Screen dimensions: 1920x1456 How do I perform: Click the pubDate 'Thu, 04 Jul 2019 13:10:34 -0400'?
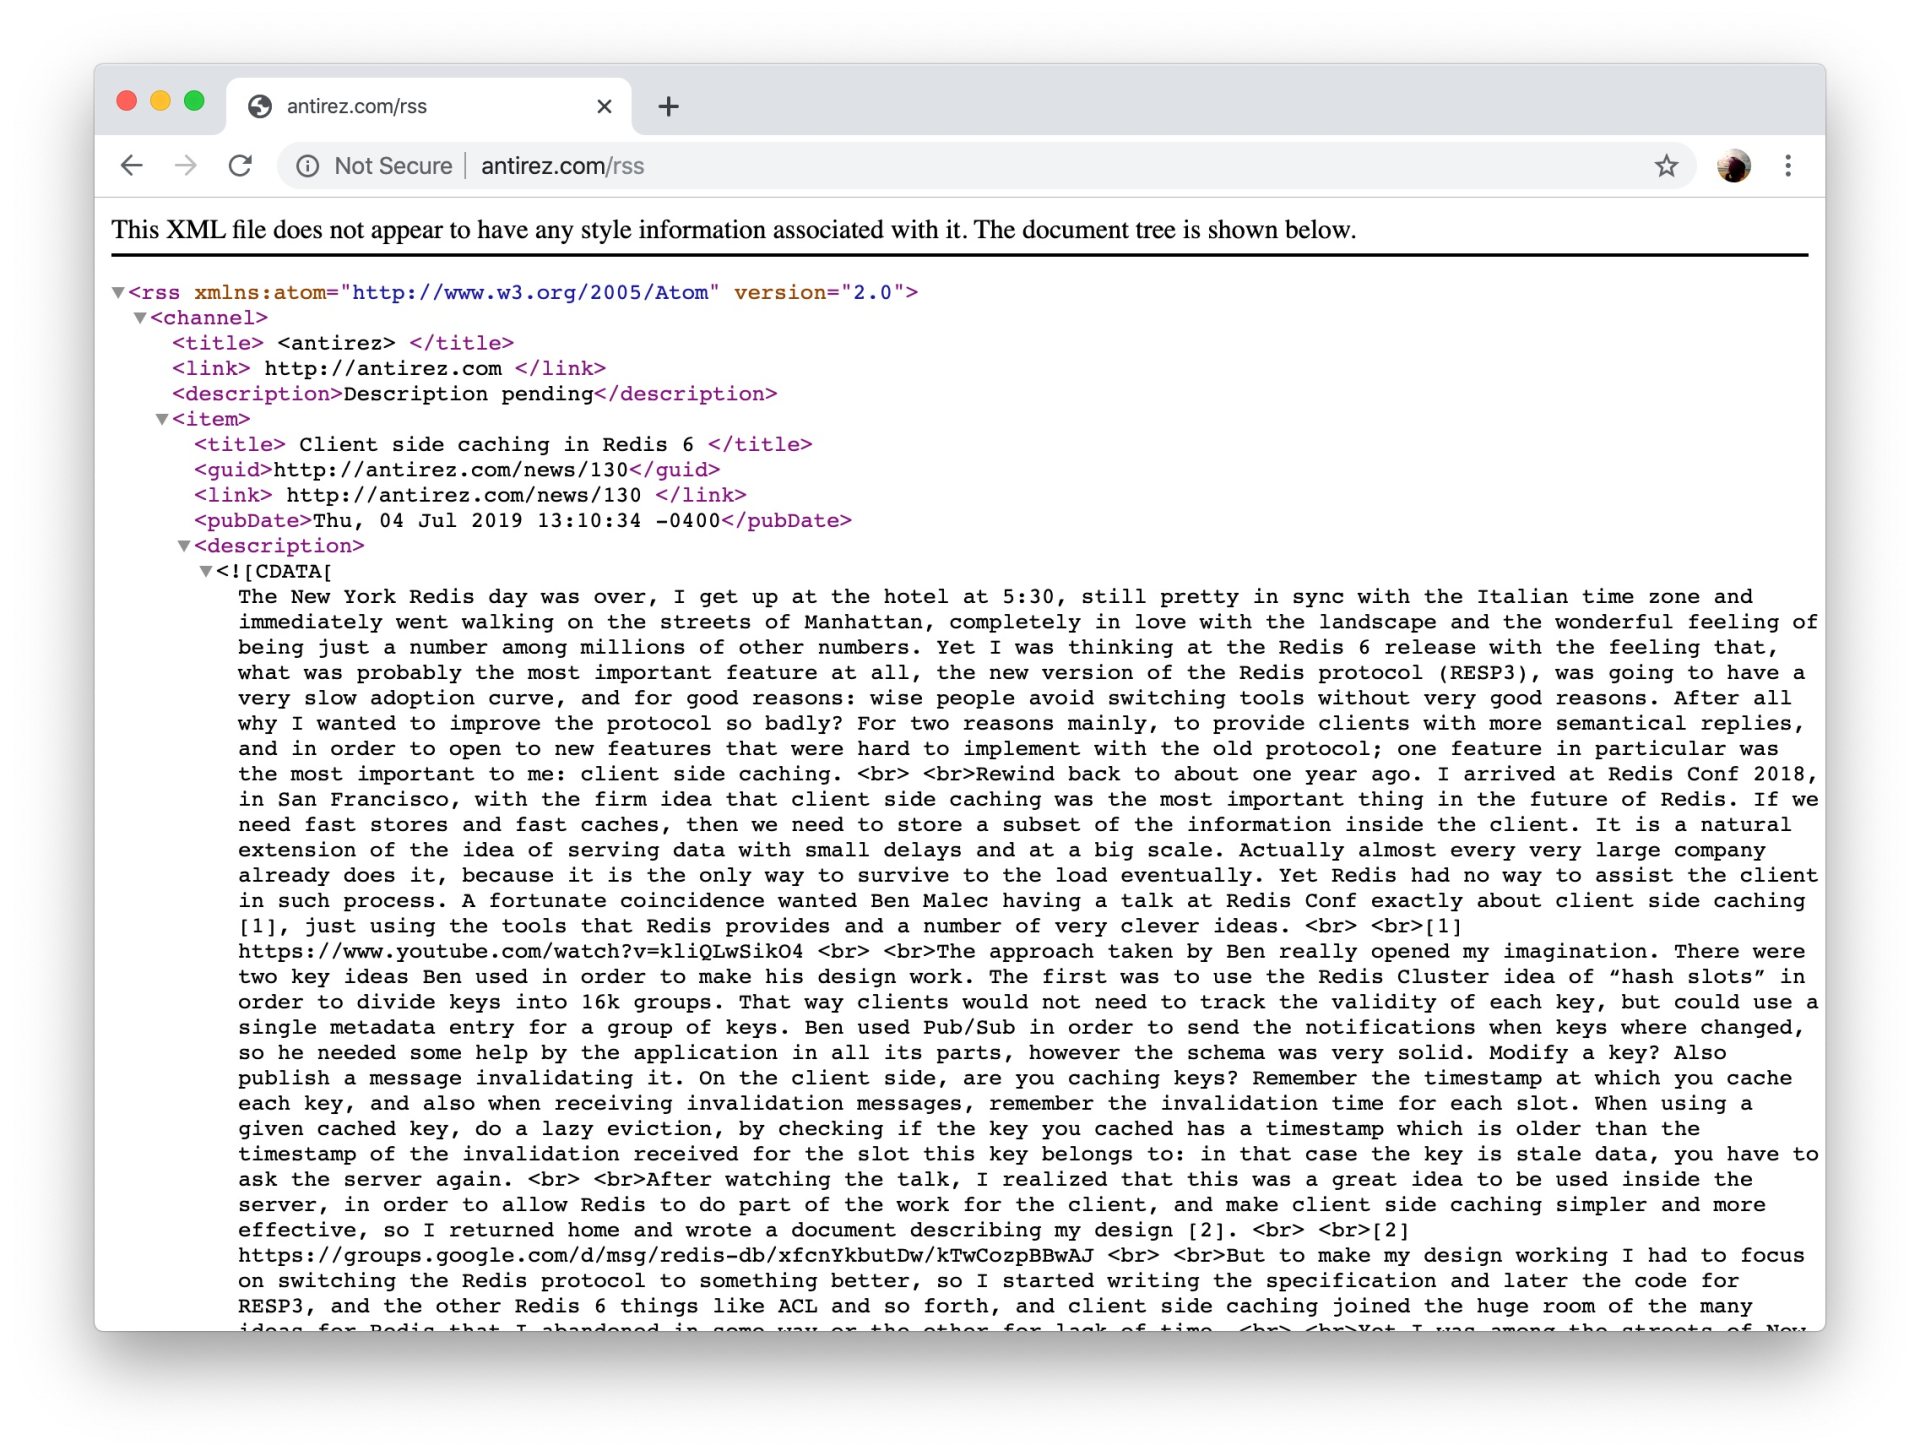(517, 521)
